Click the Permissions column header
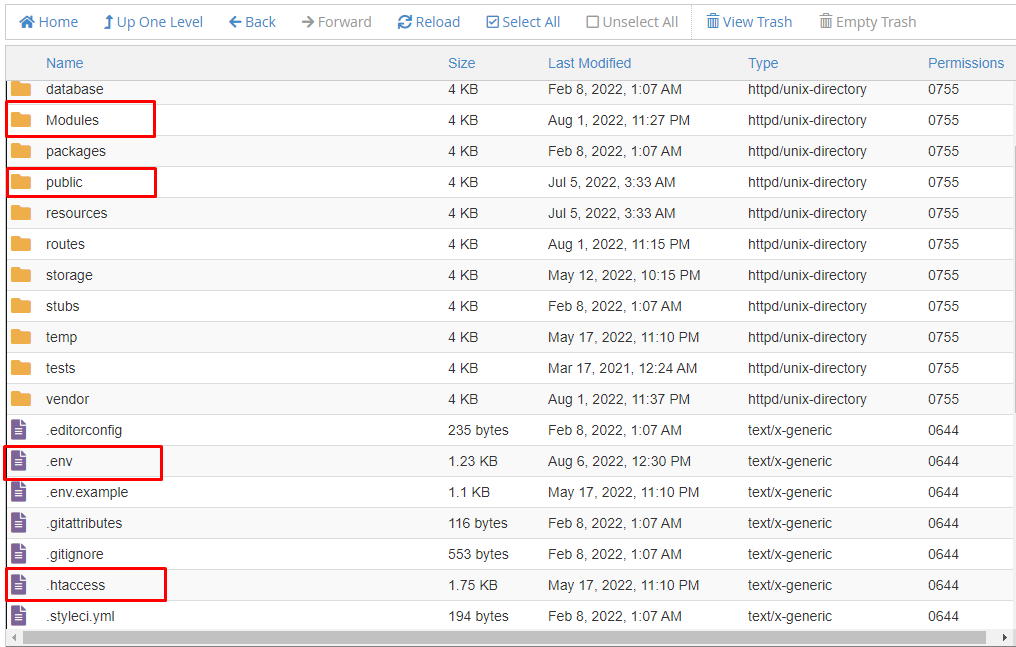Screen dimensions: 1016x647 click(965, 63)
